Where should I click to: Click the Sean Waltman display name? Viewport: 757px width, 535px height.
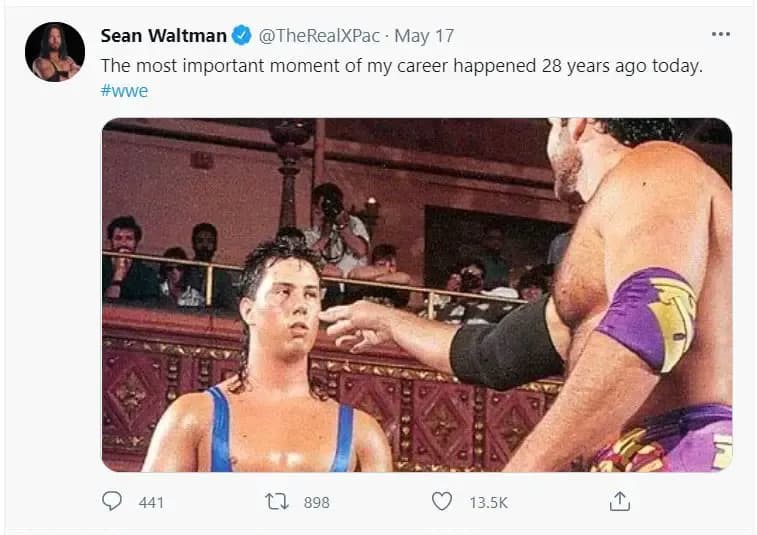tap(164, 36)
